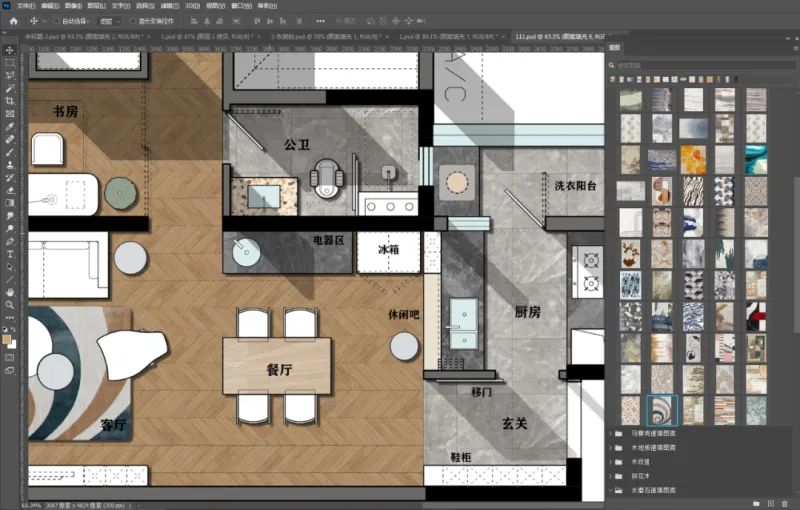This screenshot has width=800, height=510.
Task: Select the Horizontal Type tool
Action: 9,254
